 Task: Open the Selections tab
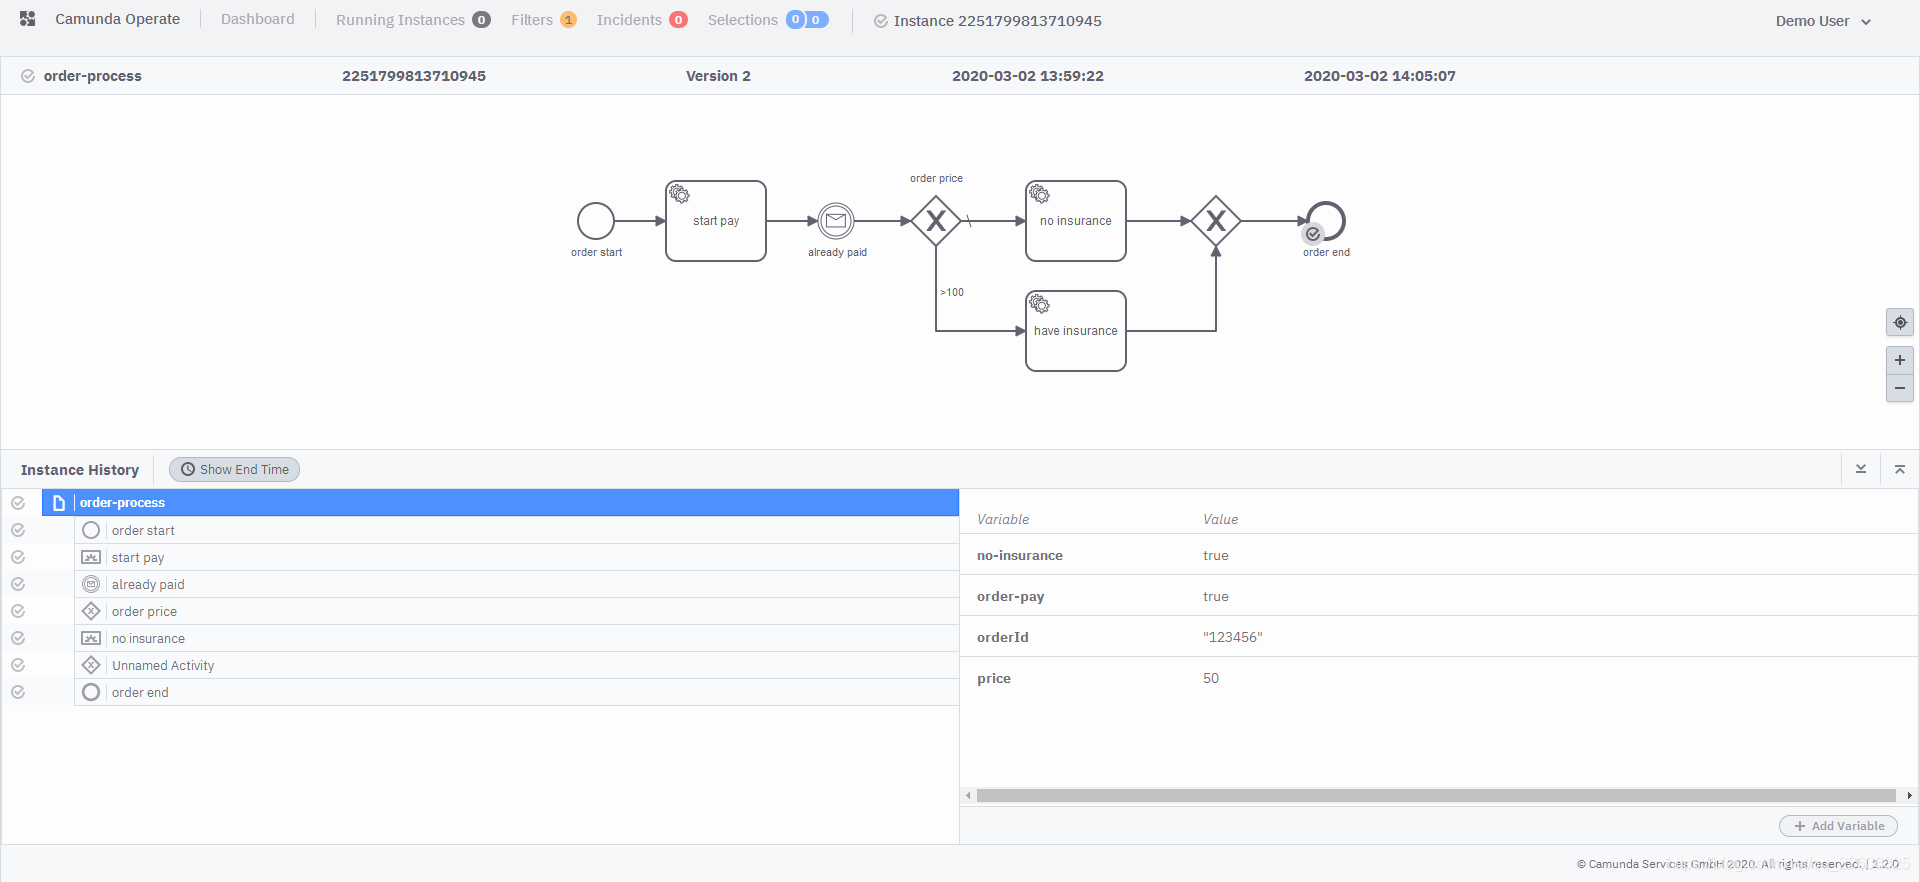(x=768, y=20)
